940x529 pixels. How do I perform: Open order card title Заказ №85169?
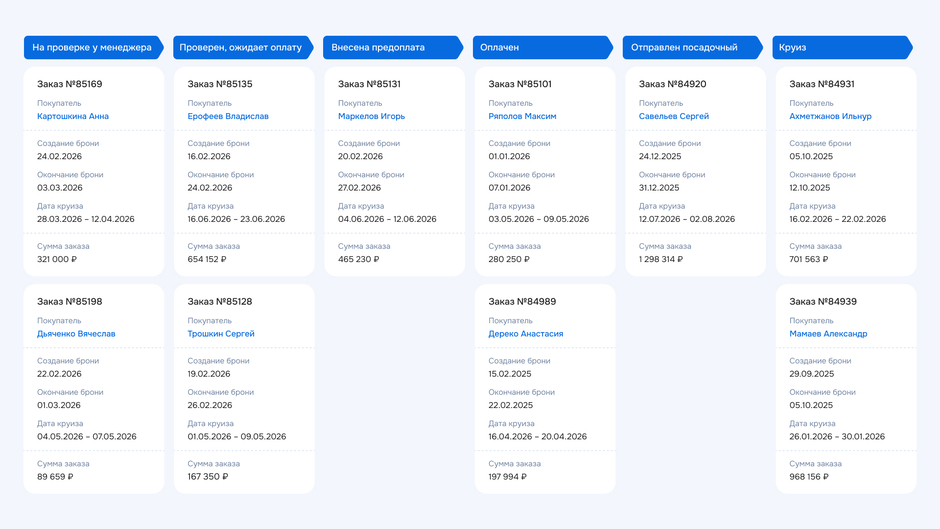coord(70,84)
